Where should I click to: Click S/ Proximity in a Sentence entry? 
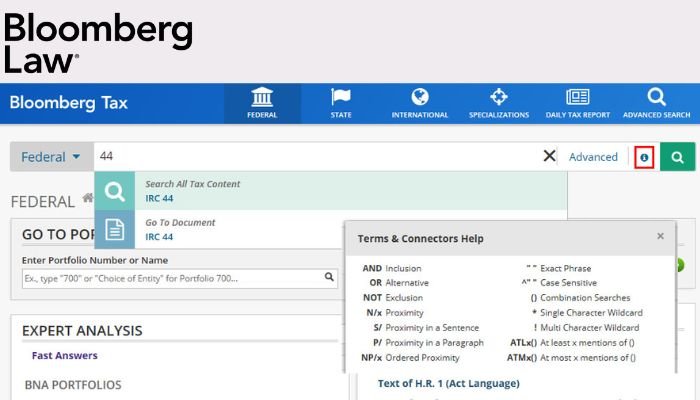pyautogui.click(x=426, y=328)
